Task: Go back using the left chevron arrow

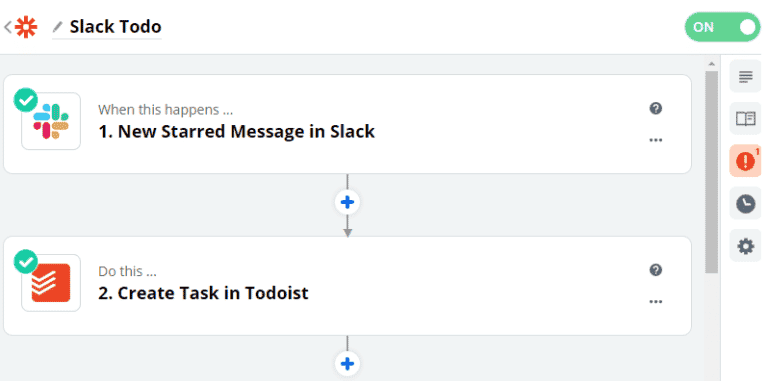Action: (7, 27)
